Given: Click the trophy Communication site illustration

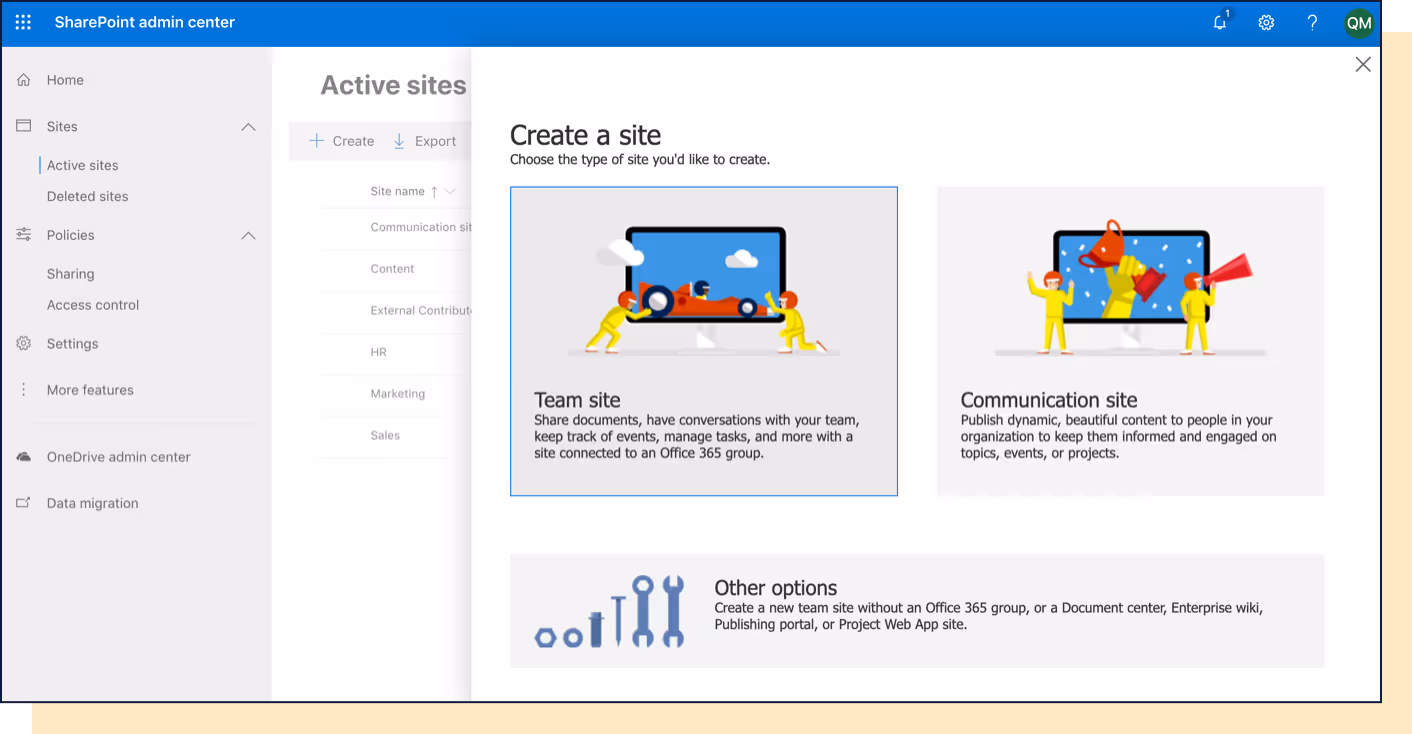Looking at the screenshot, I should pyautogui.click(x=1131, y=288).
